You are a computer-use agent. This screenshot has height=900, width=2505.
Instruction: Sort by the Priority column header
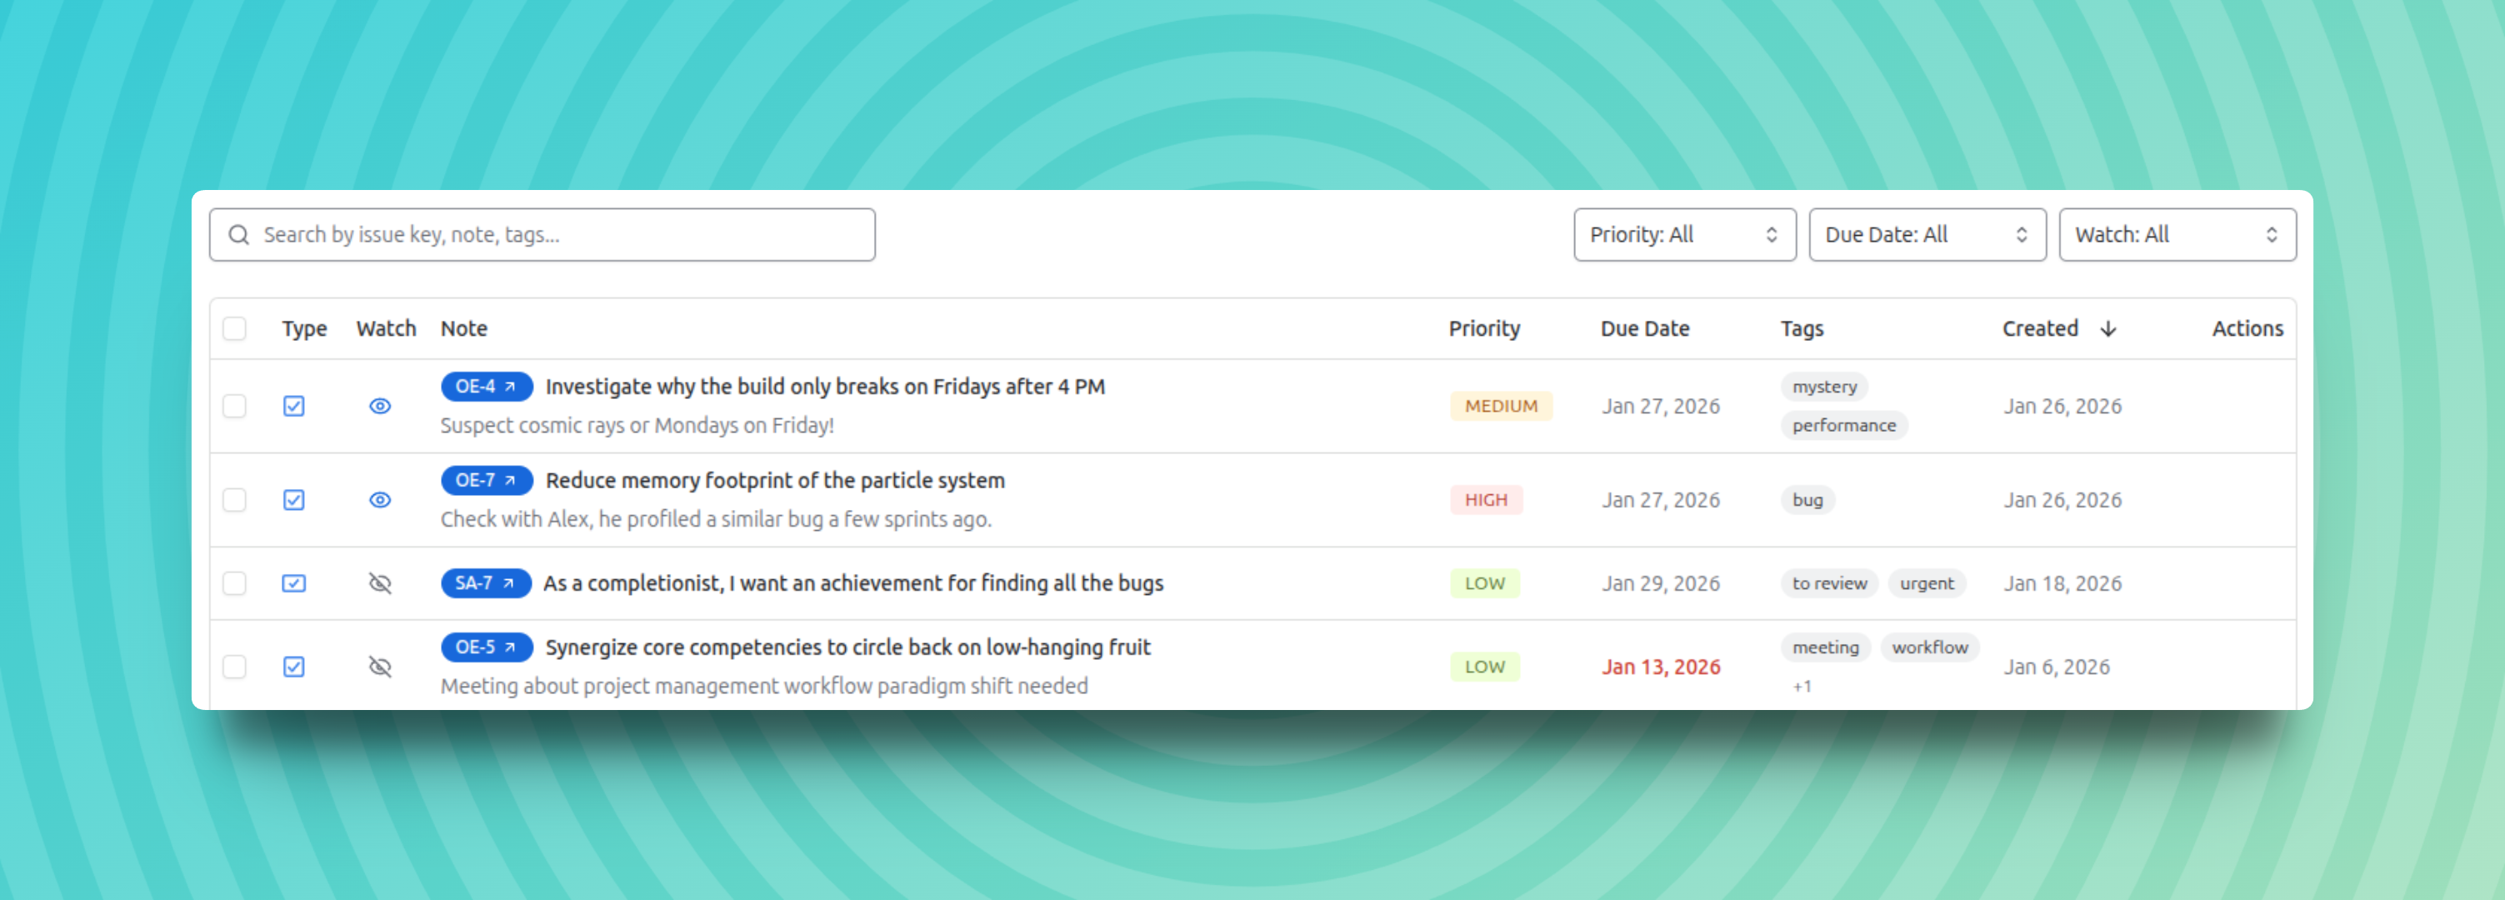pyautogui.click(x=1484, y=329)
